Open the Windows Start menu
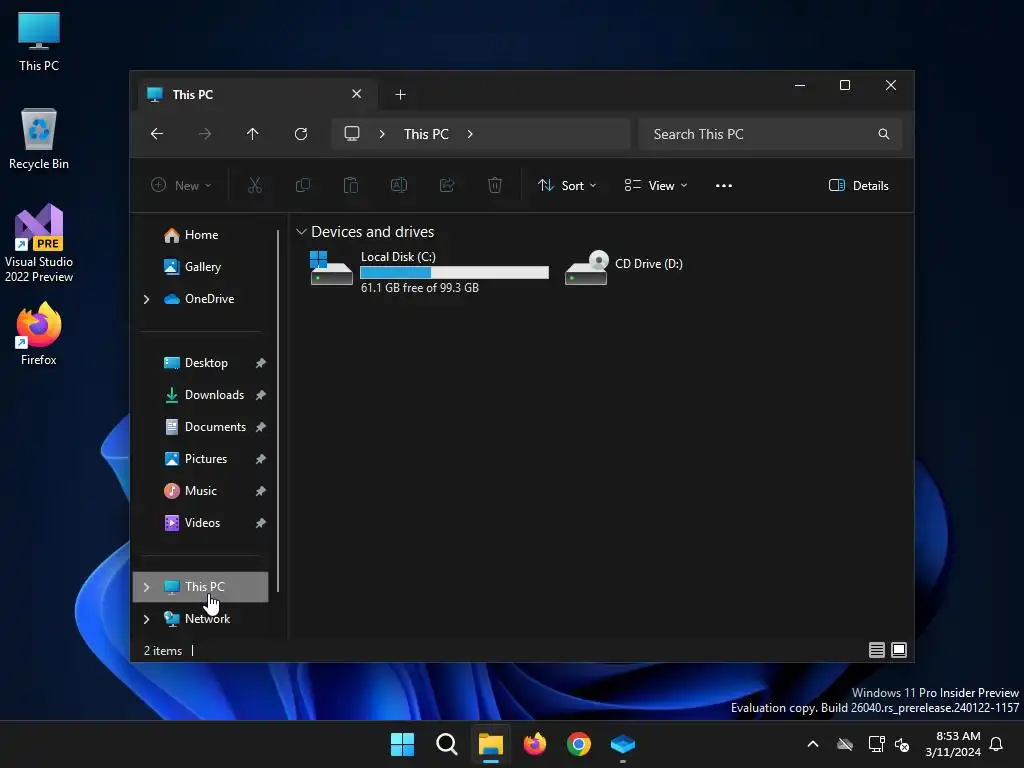The image size is (1024, 768). click(x=402, y=744)
